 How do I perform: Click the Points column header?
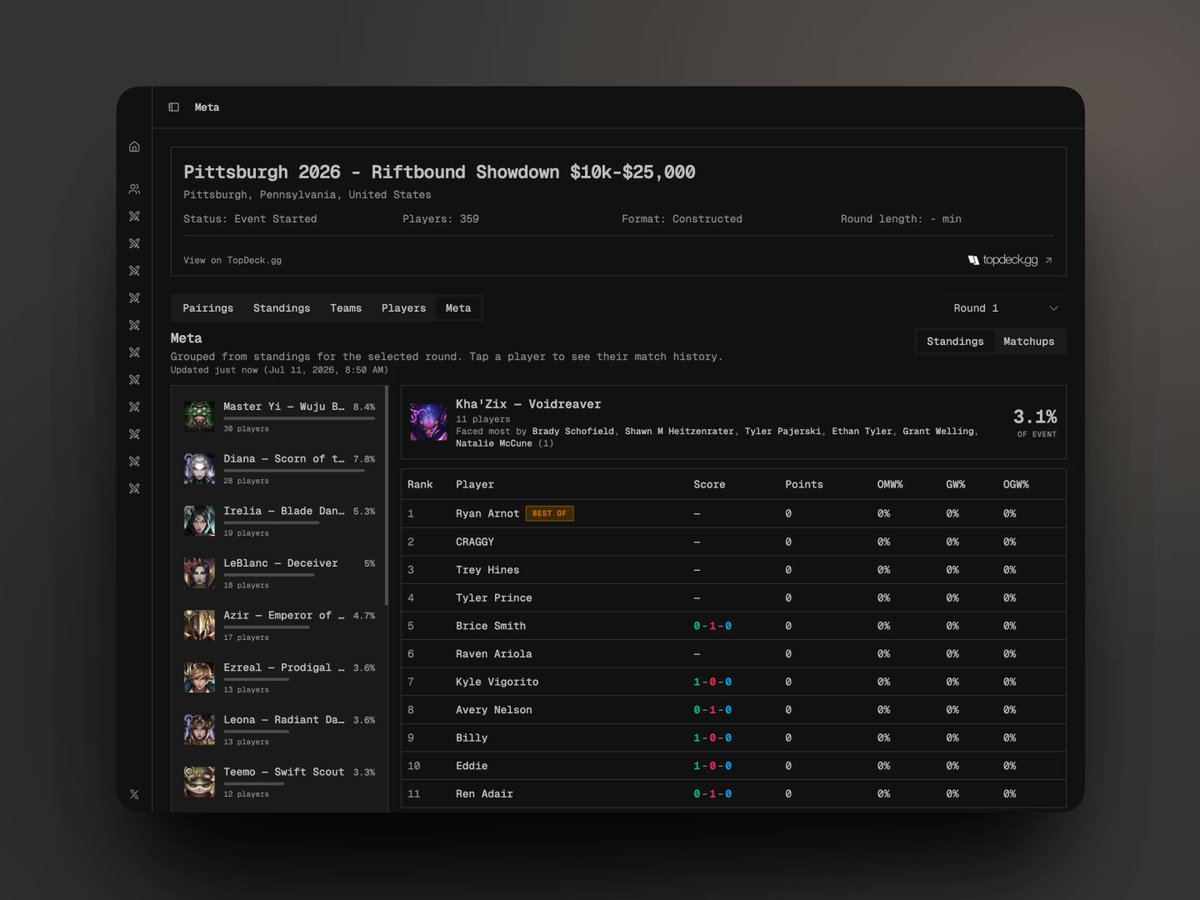pyautogui.click(x=804, y=484)
